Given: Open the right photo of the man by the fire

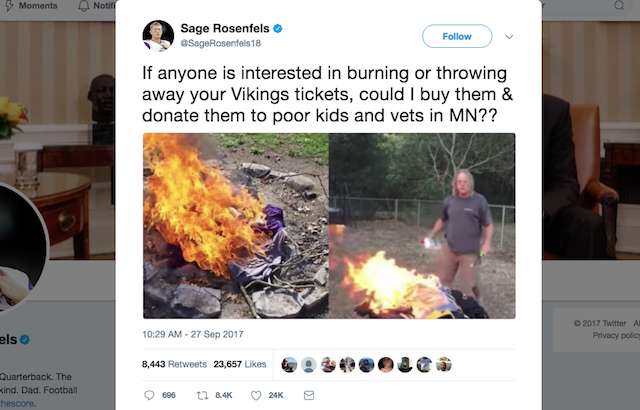Looking at the screenshot, I should [x=422, y=226].
